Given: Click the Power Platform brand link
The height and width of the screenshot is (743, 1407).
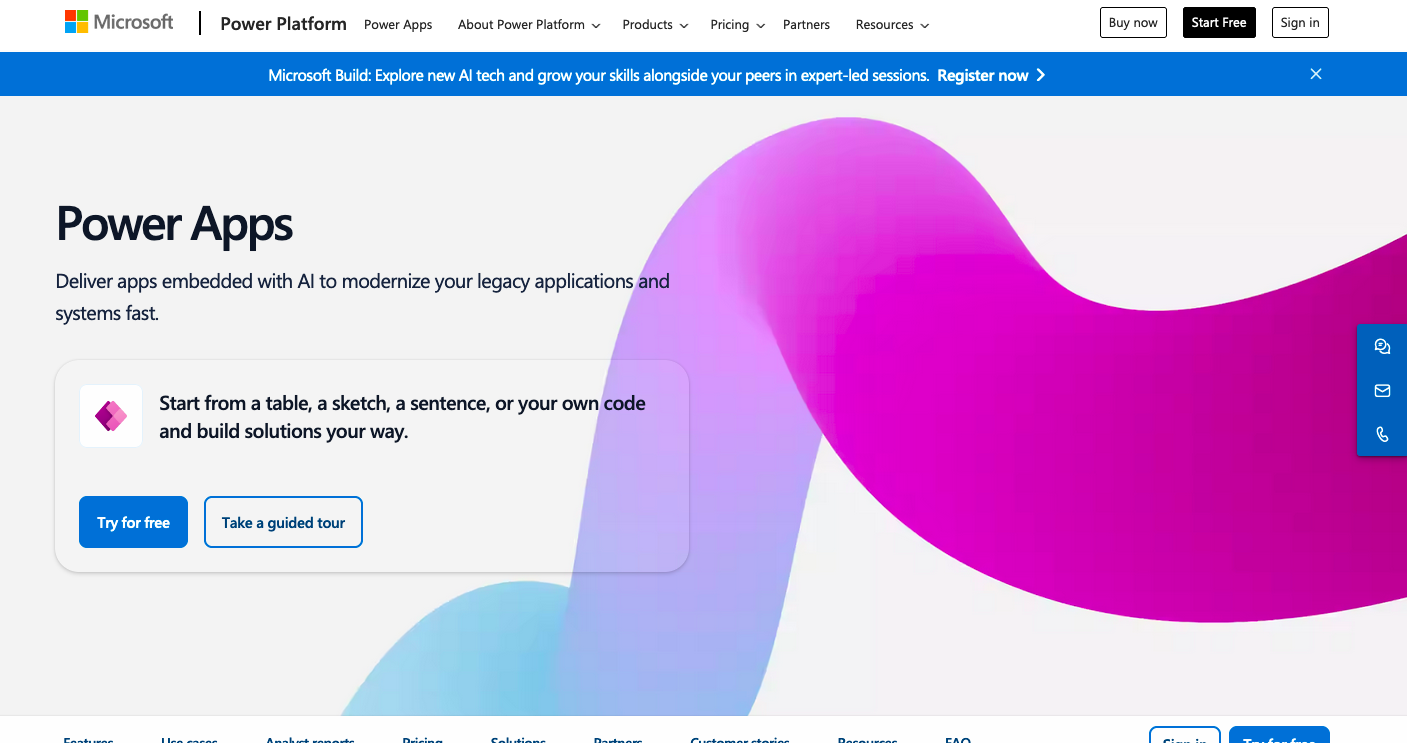Looking at the screenshot, I should (x=284, y=24).
